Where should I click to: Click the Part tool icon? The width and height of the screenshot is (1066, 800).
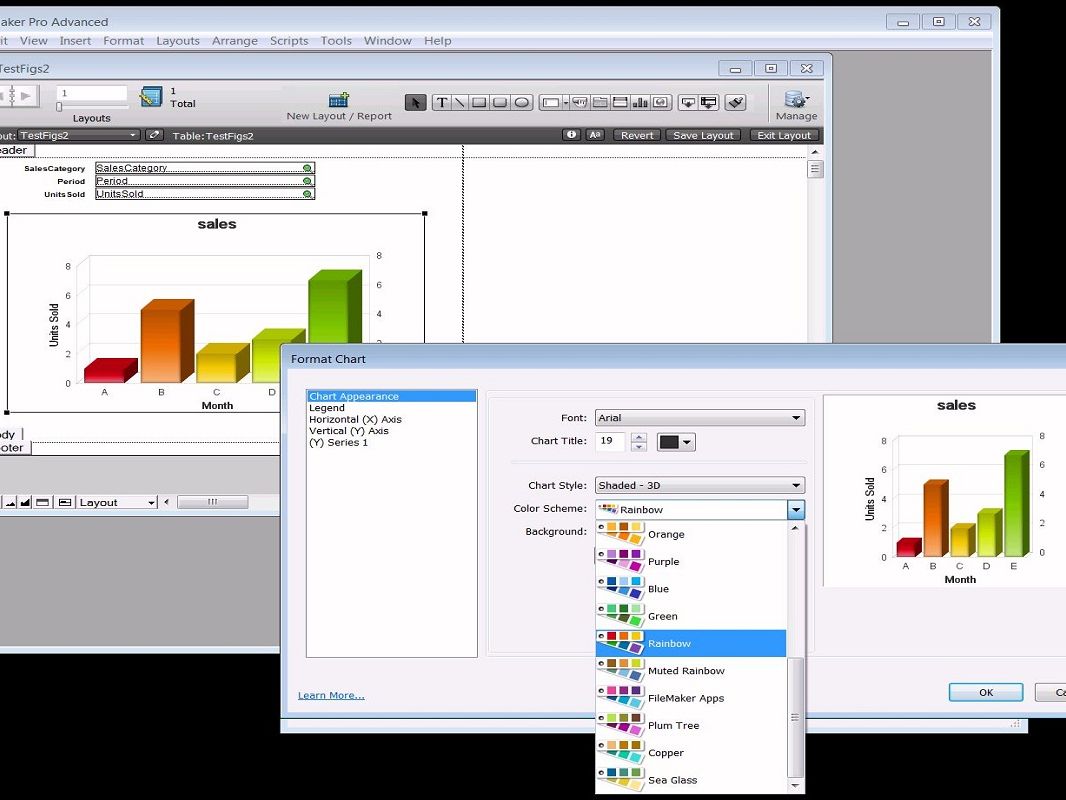[x=708, y=103]
